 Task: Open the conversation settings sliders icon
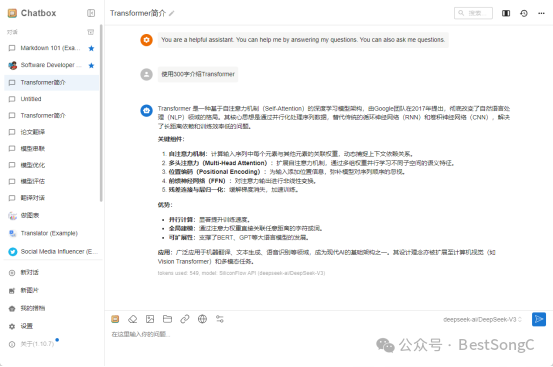pos(220,319)
